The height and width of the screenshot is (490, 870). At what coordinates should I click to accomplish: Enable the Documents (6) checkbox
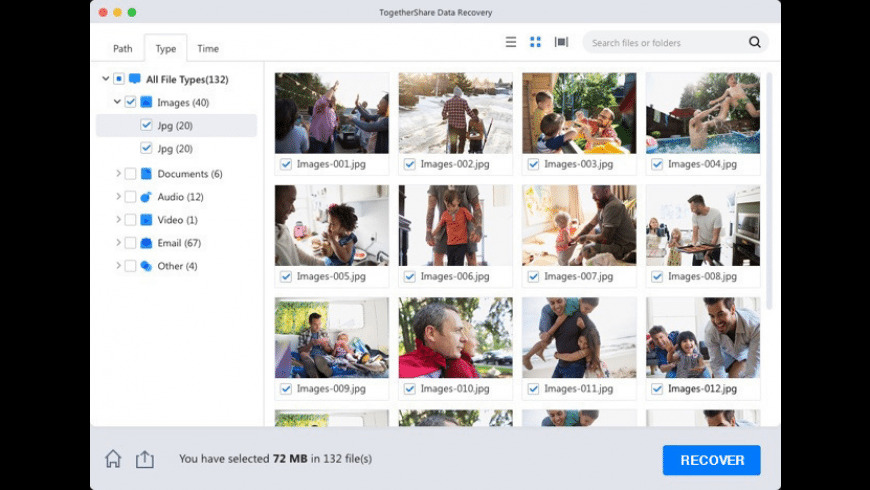(x=130, y=174)
